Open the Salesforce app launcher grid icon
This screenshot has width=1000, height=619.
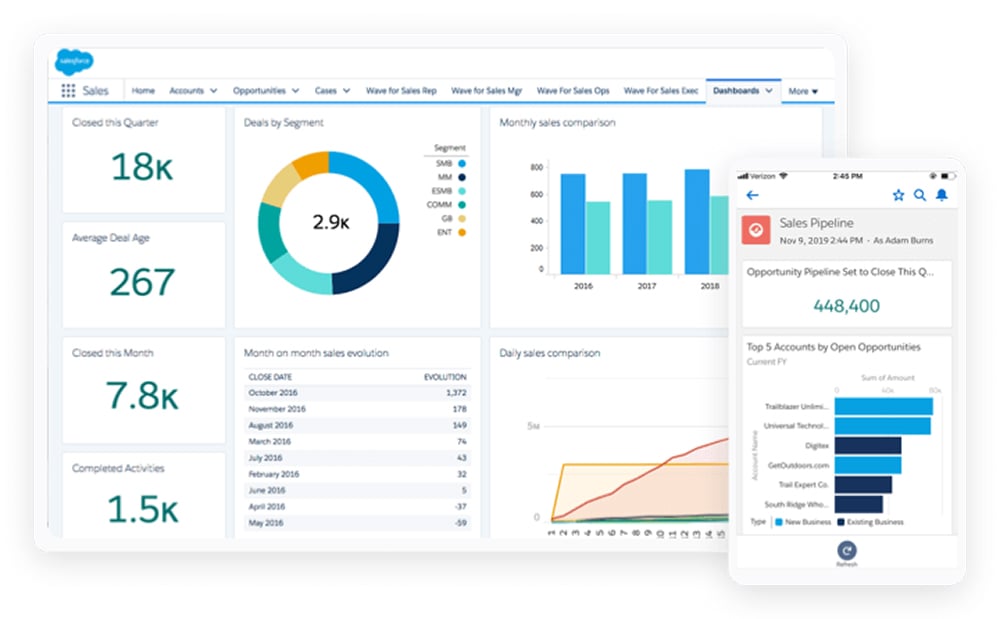(69, 90)
